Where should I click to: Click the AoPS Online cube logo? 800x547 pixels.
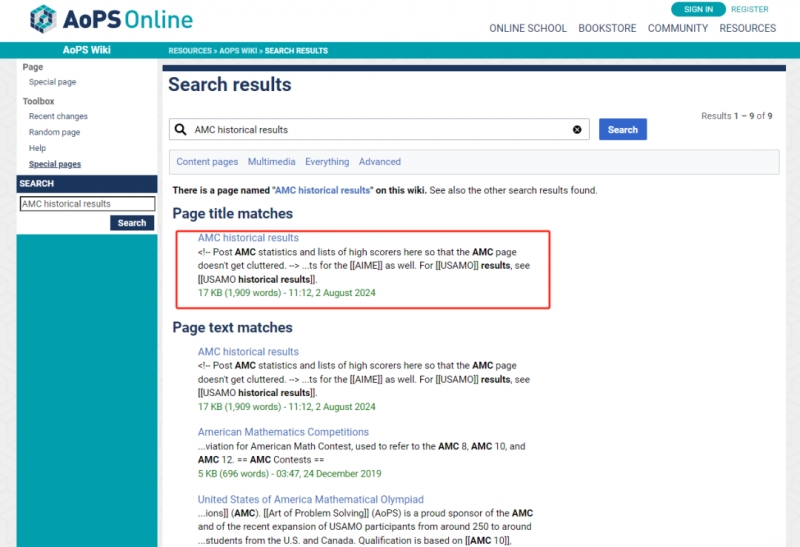click(x=43, y=19)
